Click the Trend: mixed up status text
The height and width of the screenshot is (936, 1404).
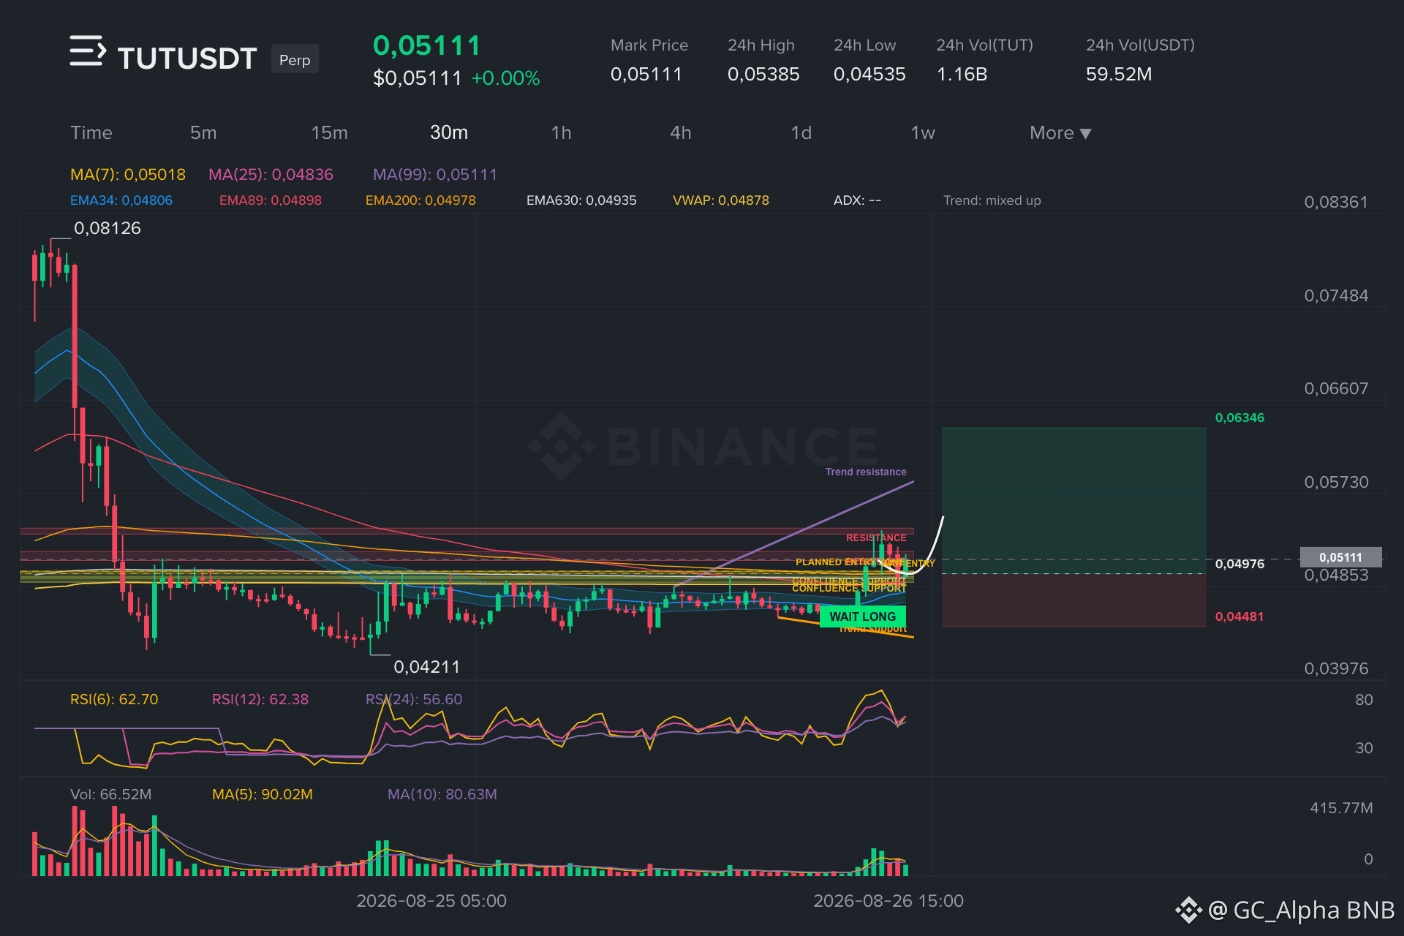[992, 201]
